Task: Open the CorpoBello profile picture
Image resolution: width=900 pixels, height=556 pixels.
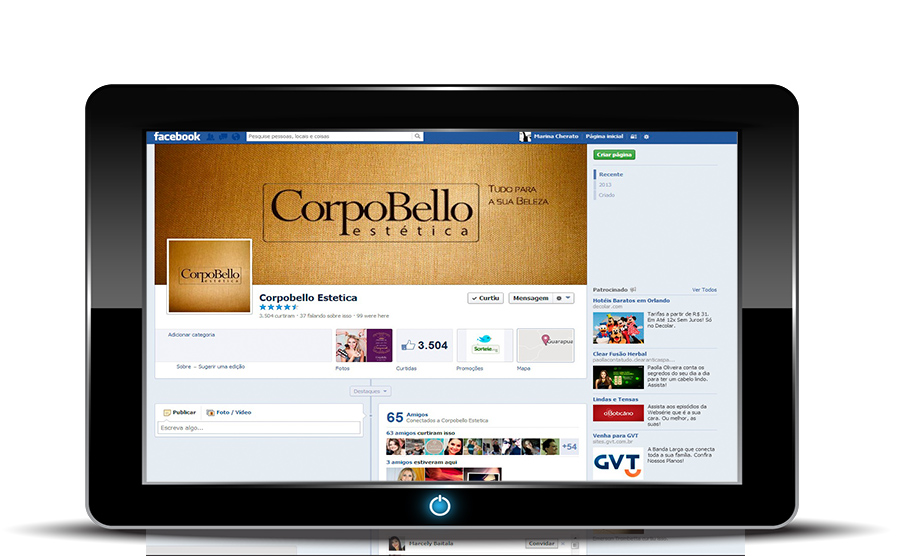Action: pos(210,277)
